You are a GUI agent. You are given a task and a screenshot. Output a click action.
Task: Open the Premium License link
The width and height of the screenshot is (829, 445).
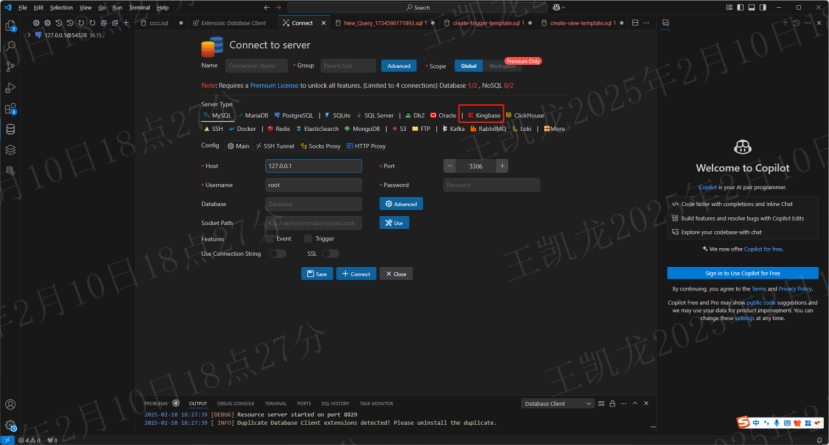274,85
